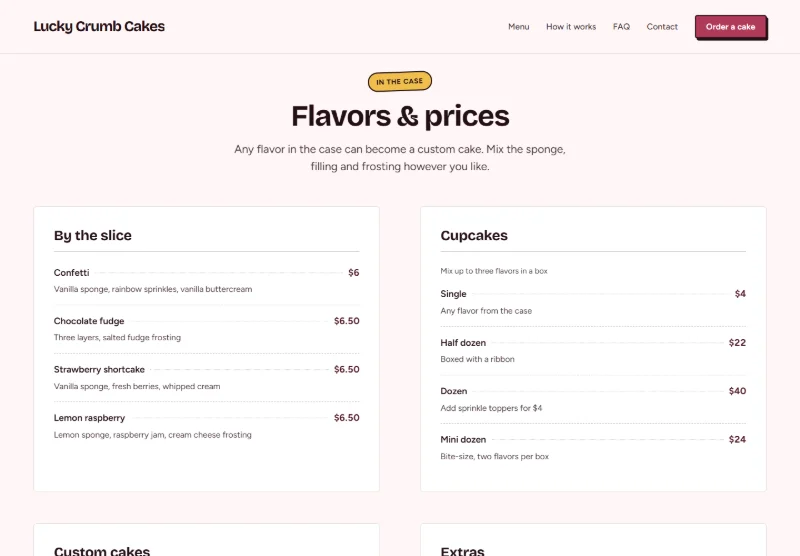The height and width of the screenshot is (556, 800).
Task: Select the Half dozen cupcake option
Action: point(593,350)
